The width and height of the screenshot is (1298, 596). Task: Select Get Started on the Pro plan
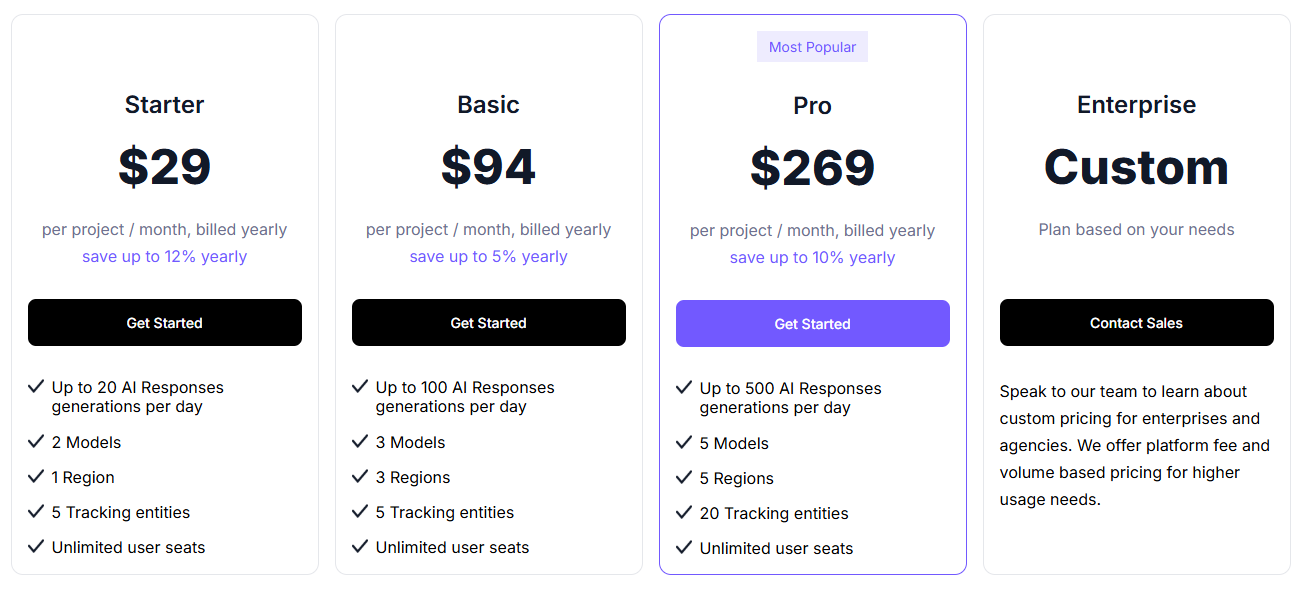click(x=812, y=323)
